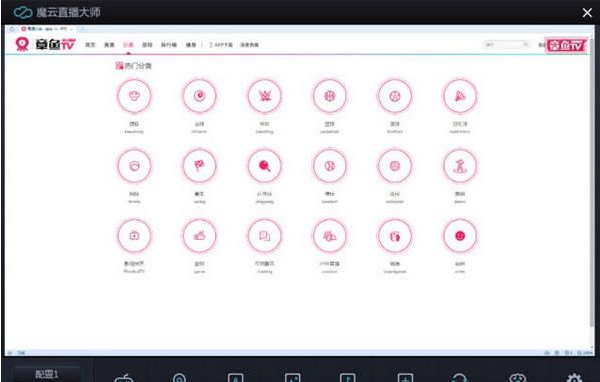Screen dimensions: 600x382
Task: Open the highlighted 分类 navigation tab
Action: (128, 45)
